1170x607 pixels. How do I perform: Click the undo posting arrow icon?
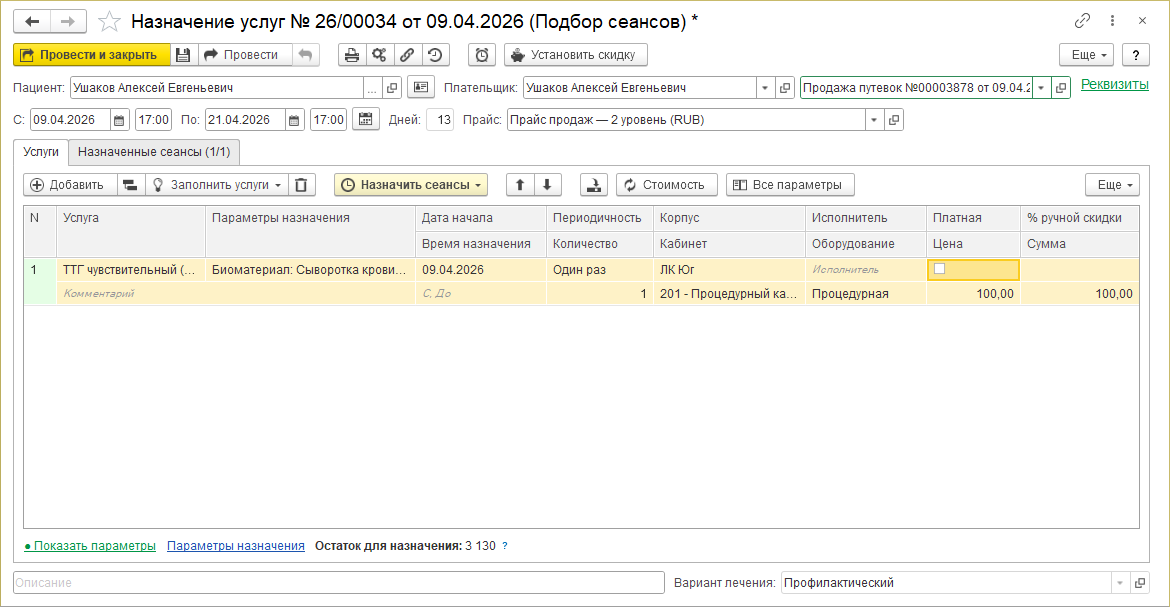[x=305, y=55]
